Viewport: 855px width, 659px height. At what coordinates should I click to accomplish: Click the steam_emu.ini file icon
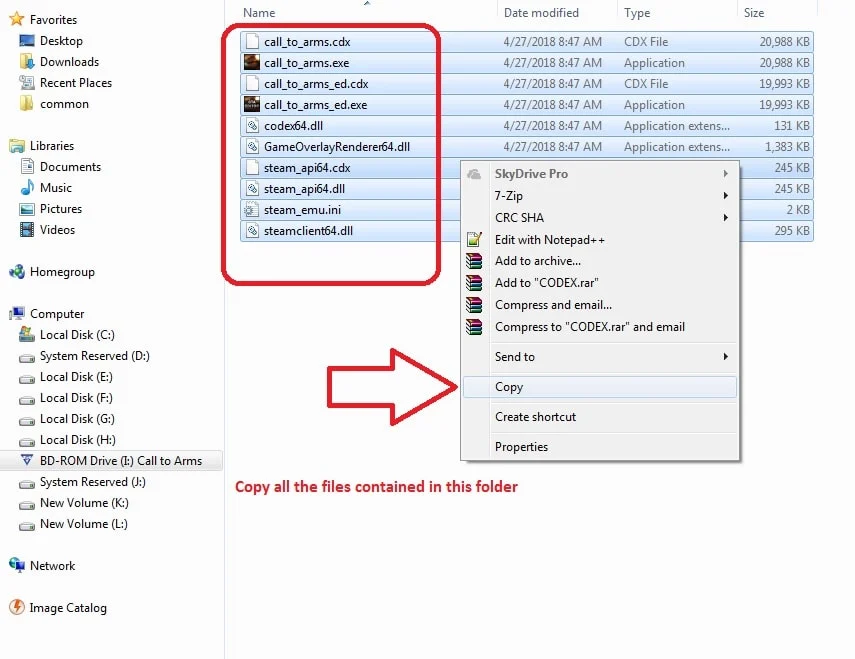[252, 210]
